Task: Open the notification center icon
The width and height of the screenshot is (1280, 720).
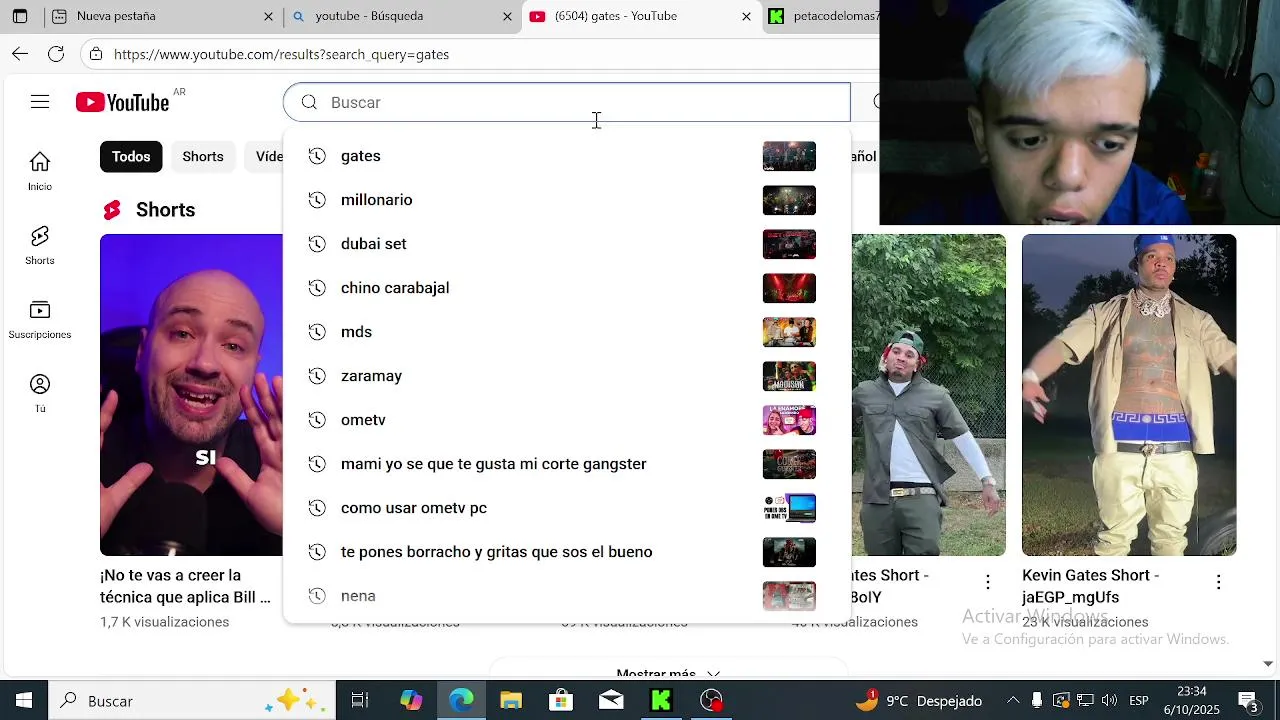Action: (1248, 701)
